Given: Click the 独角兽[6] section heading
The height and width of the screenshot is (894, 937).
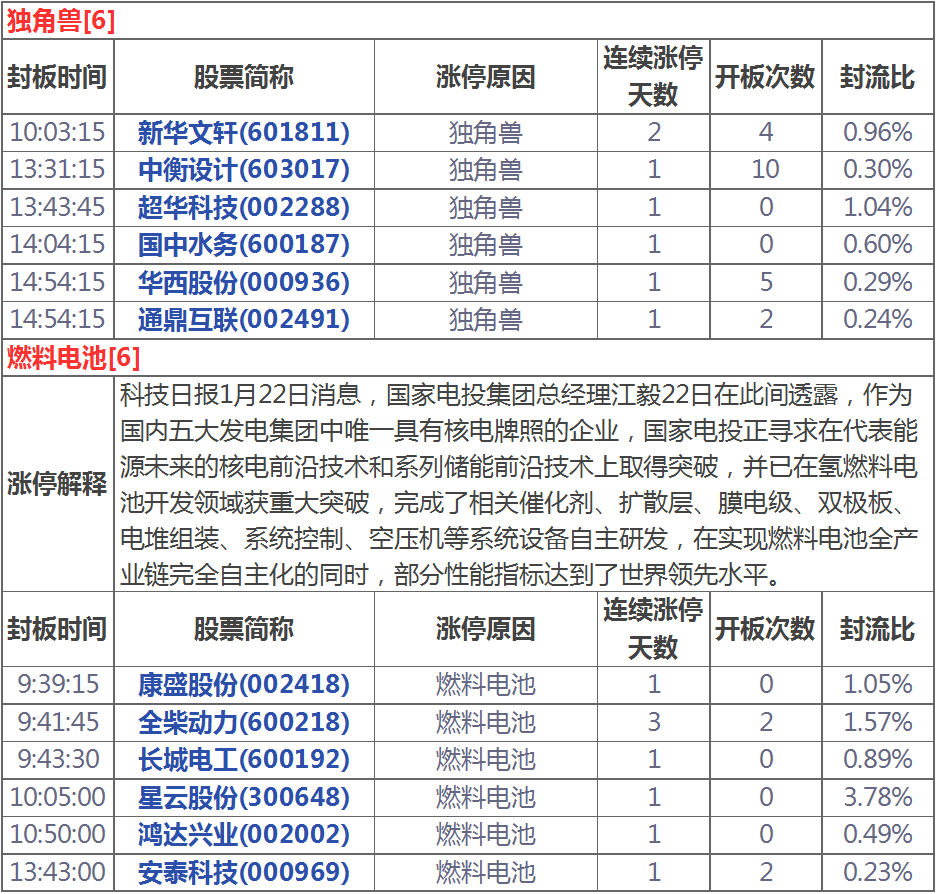Looking at the screenshot, I should [x=61, y=21].
